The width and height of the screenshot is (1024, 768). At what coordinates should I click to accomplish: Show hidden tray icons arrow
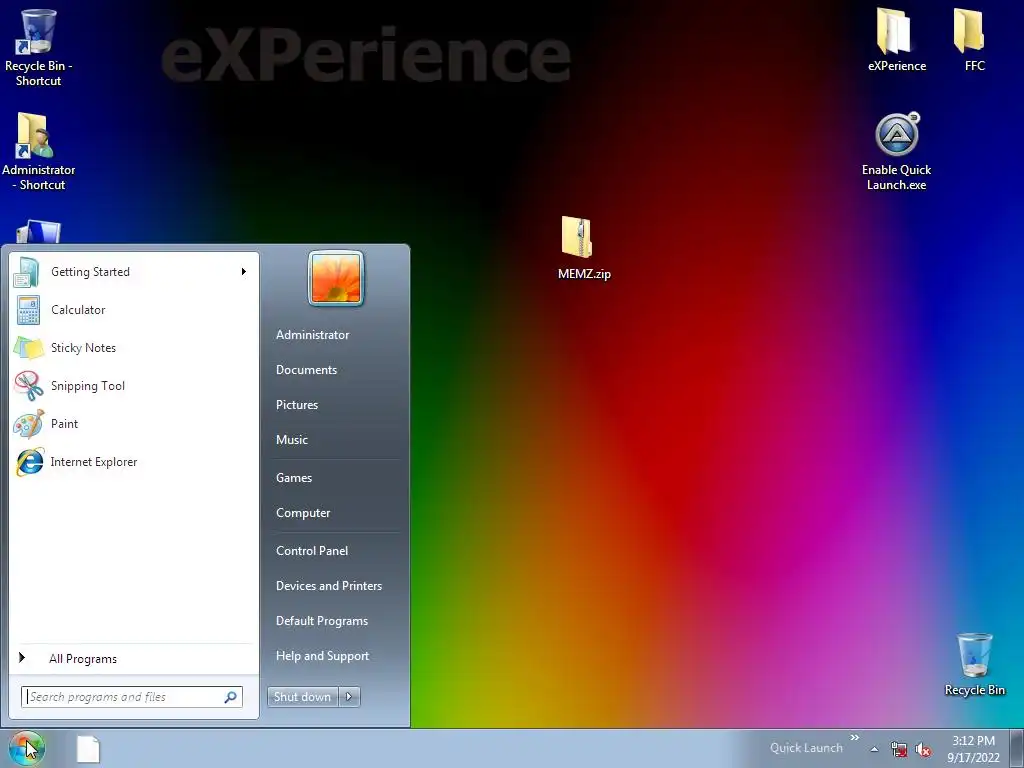[874, 749]
